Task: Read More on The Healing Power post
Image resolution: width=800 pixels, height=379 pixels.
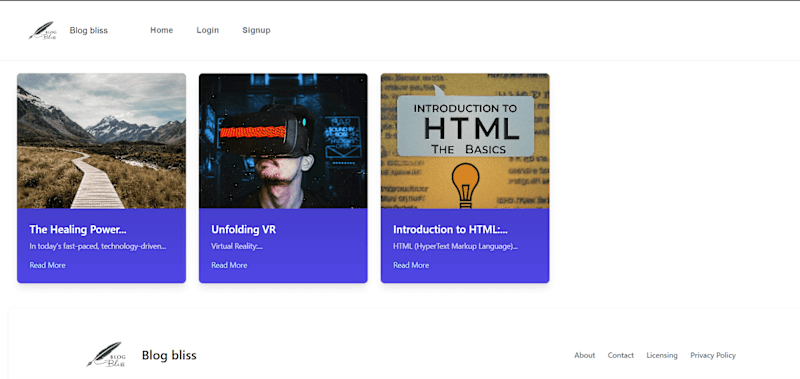Action: tap(47, 265)
